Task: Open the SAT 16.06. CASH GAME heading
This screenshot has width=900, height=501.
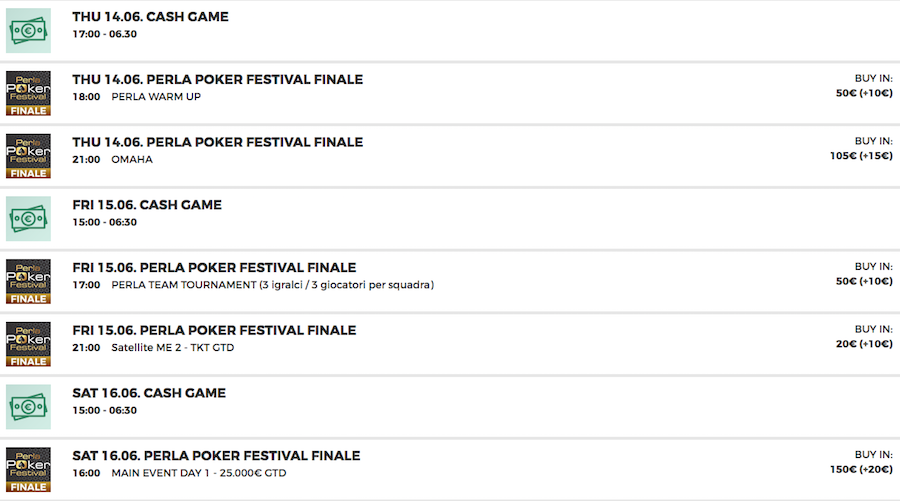Action: pos(149,393)
